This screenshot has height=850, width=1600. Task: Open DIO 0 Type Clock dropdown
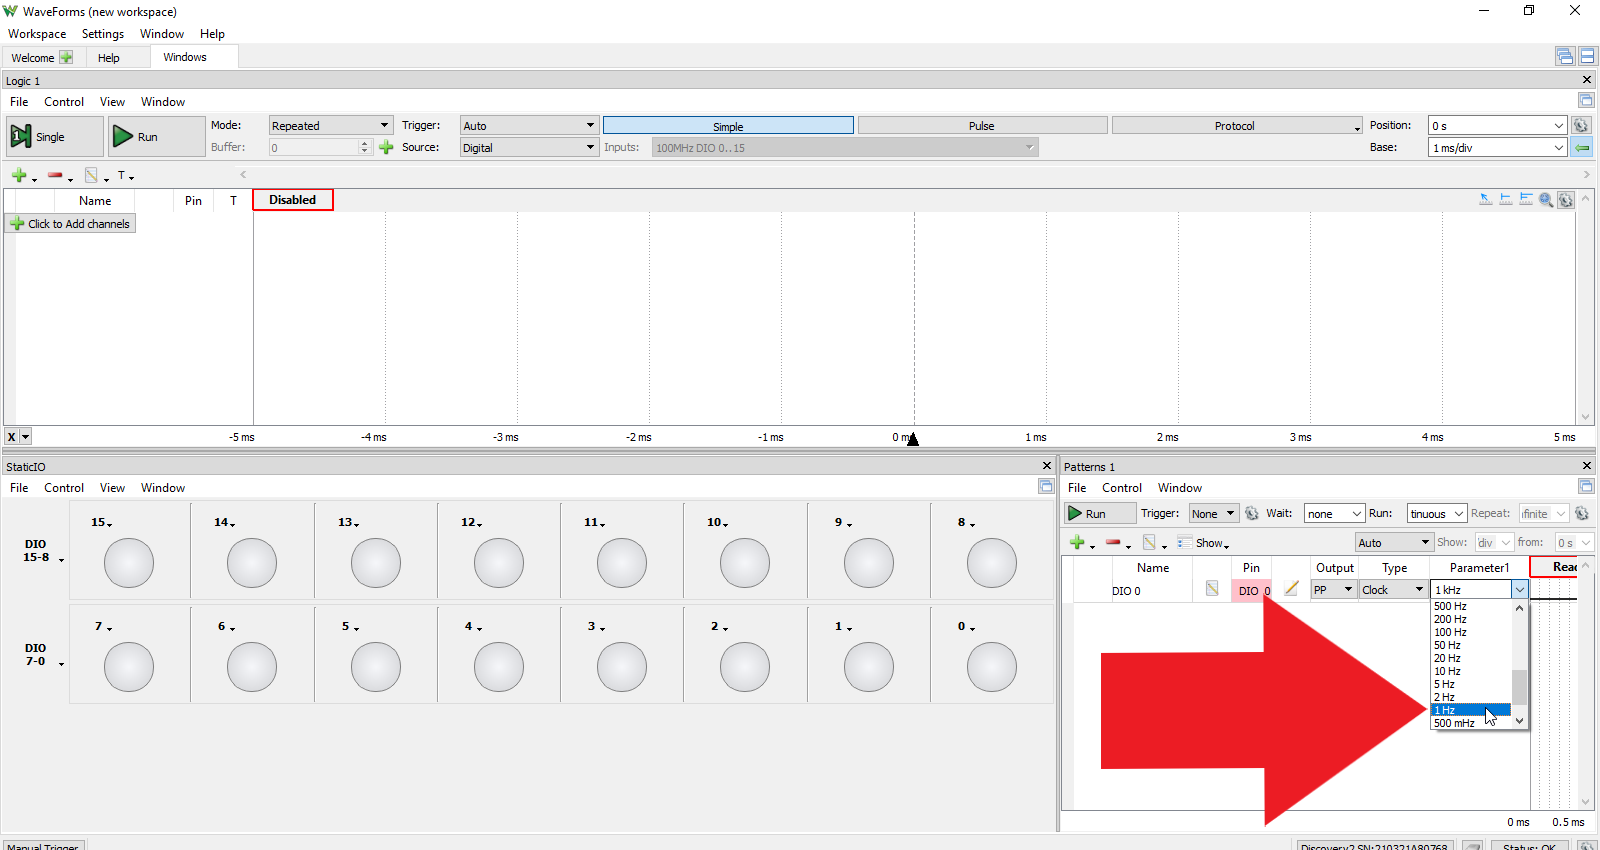(x=1393, y=590)
